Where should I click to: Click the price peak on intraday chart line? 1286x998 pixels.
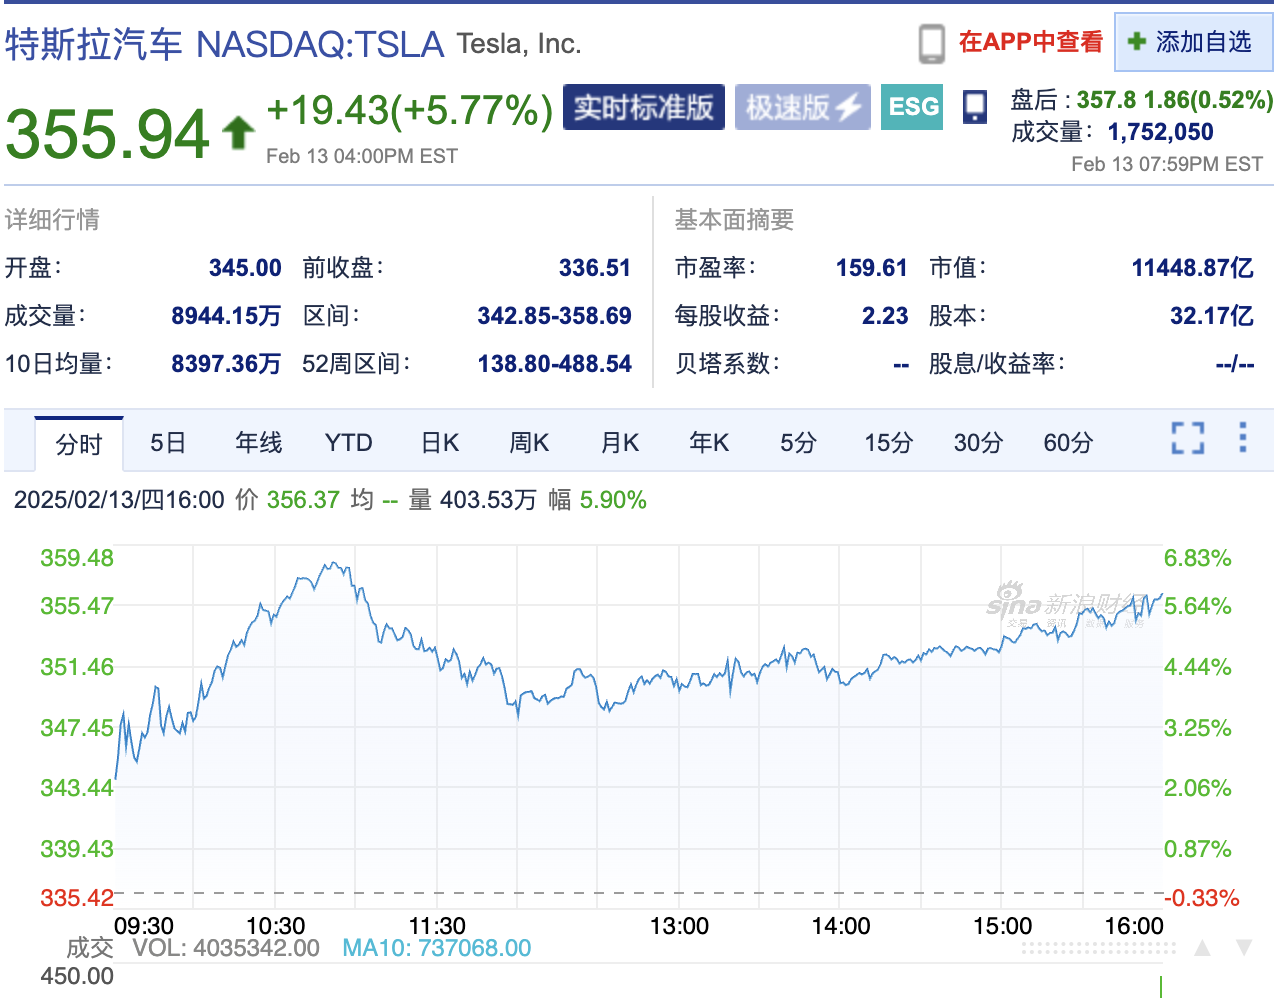coord(333,563)
